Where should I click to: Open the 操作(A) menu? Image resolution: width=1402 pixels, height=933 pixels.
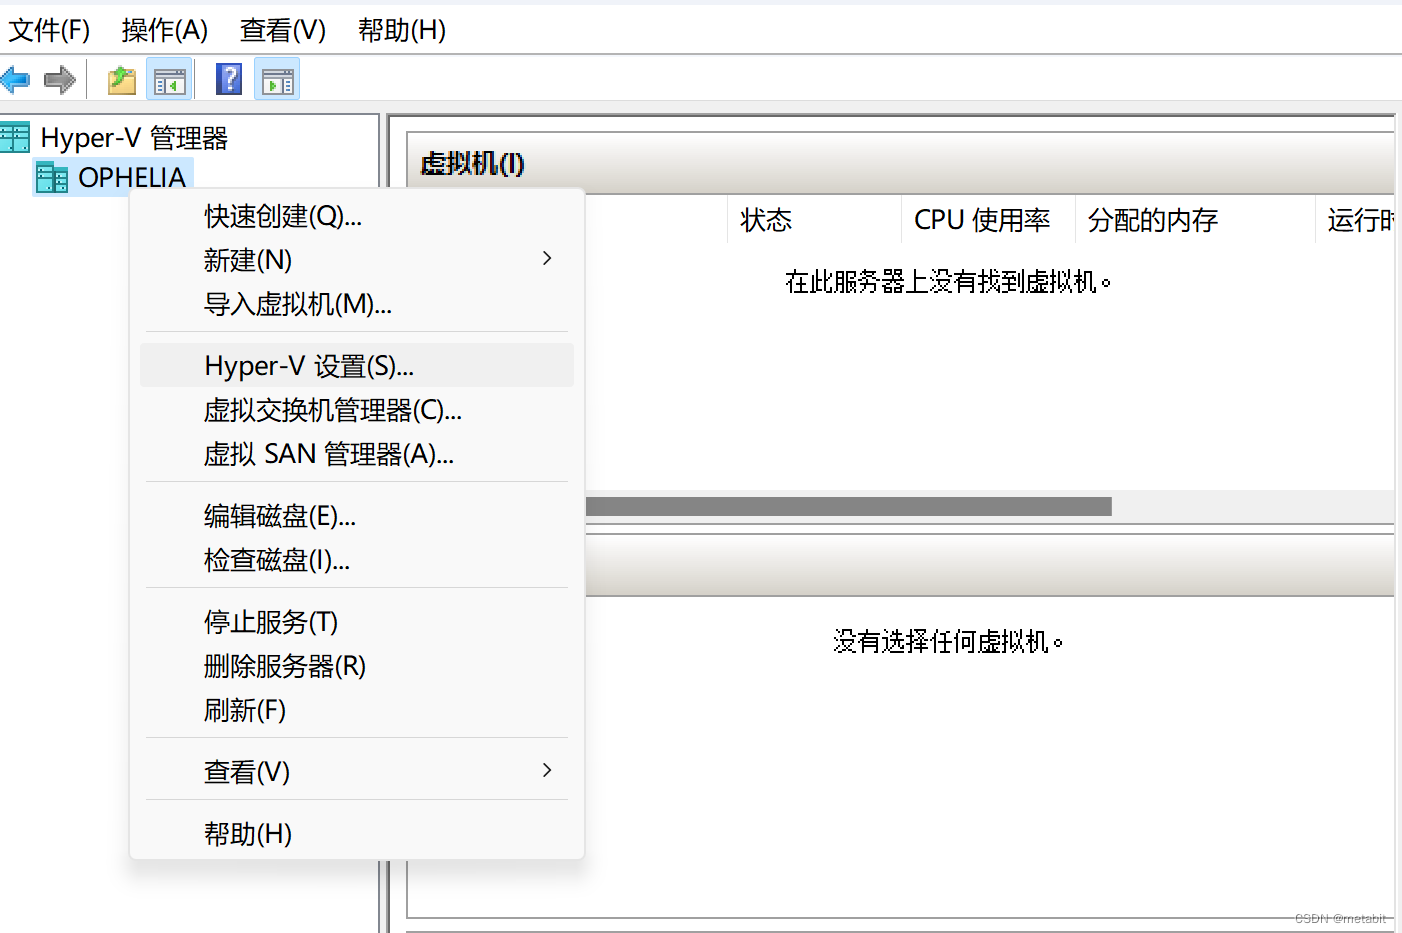click(165, 30)
